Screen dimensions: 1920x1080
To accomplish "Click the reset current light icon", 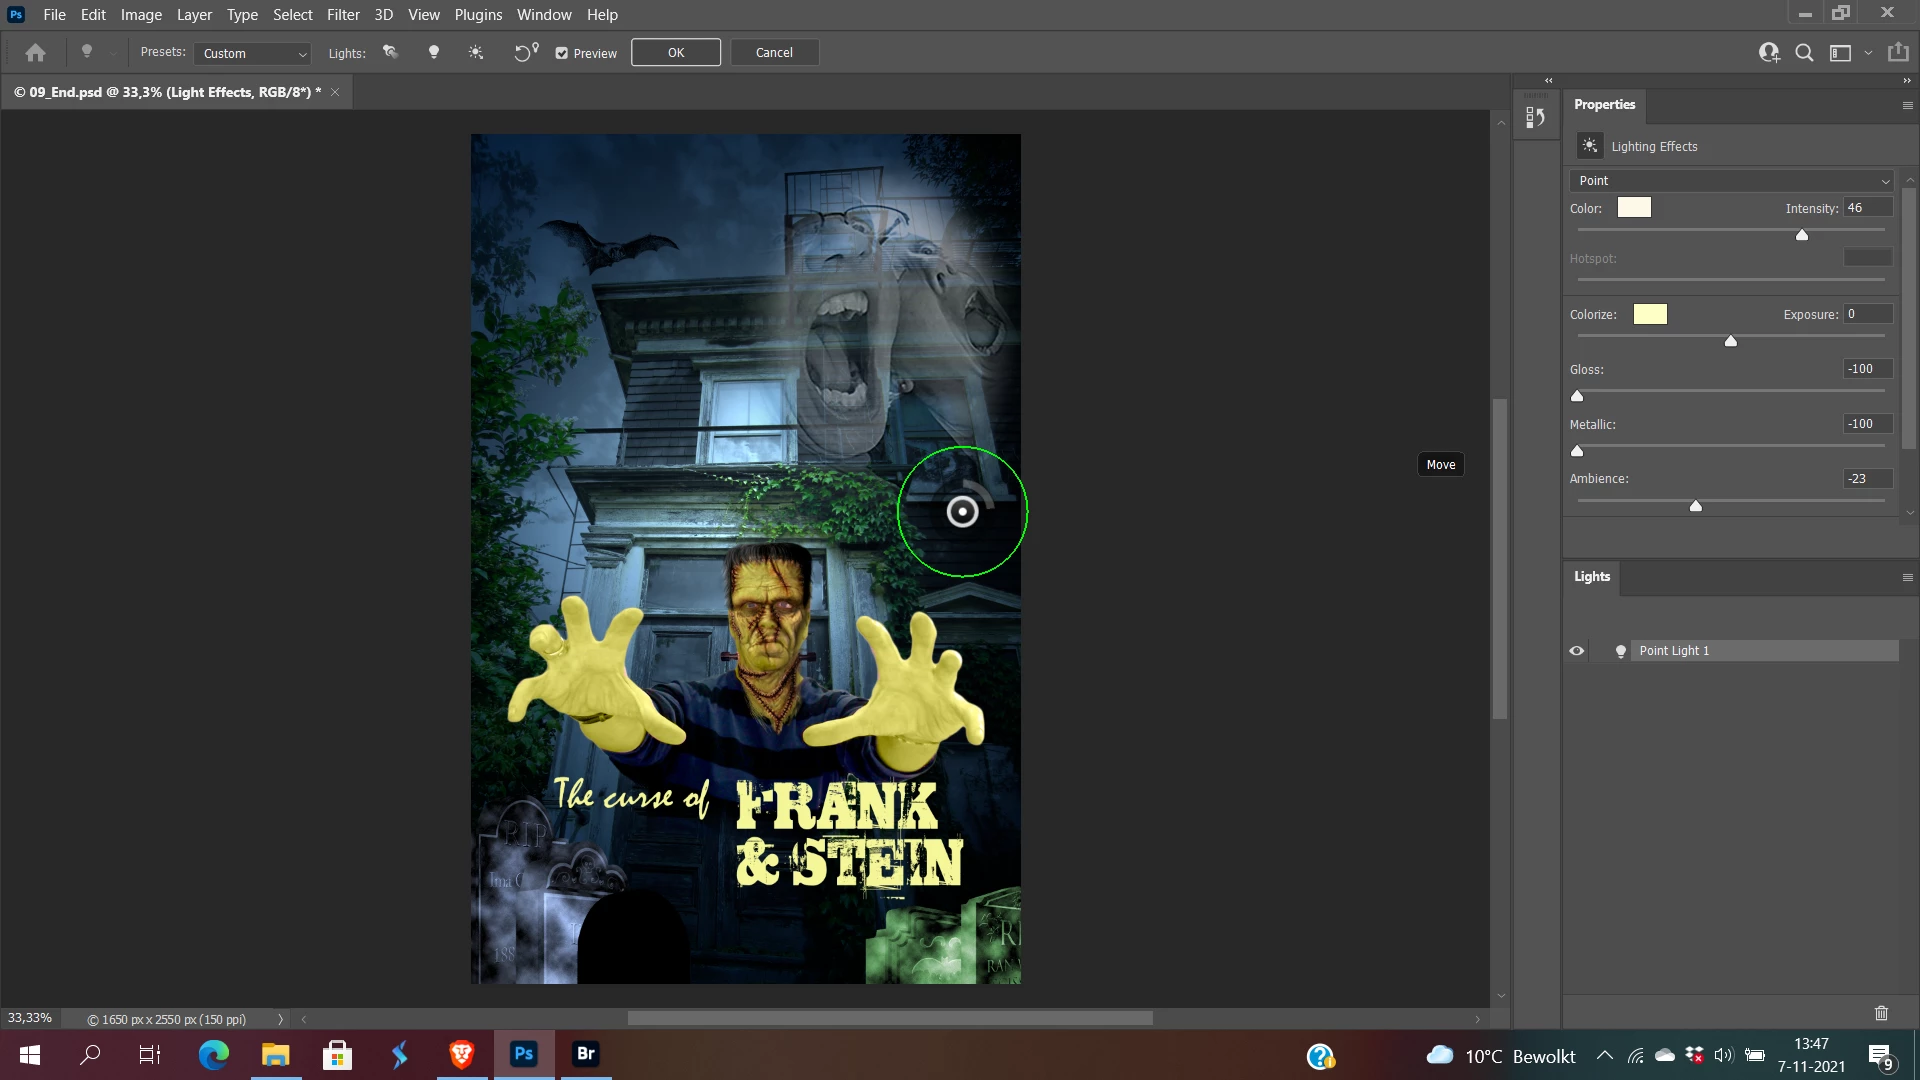I will [525, 53].
